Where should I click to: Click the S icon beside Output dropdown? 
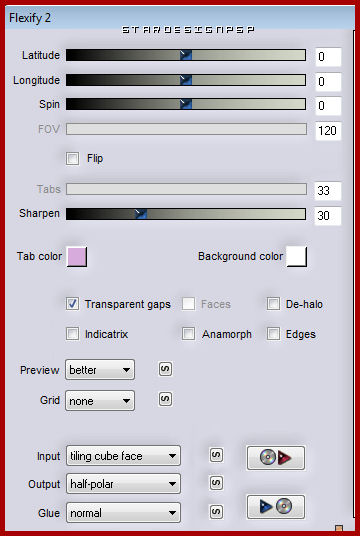[216, 483]
